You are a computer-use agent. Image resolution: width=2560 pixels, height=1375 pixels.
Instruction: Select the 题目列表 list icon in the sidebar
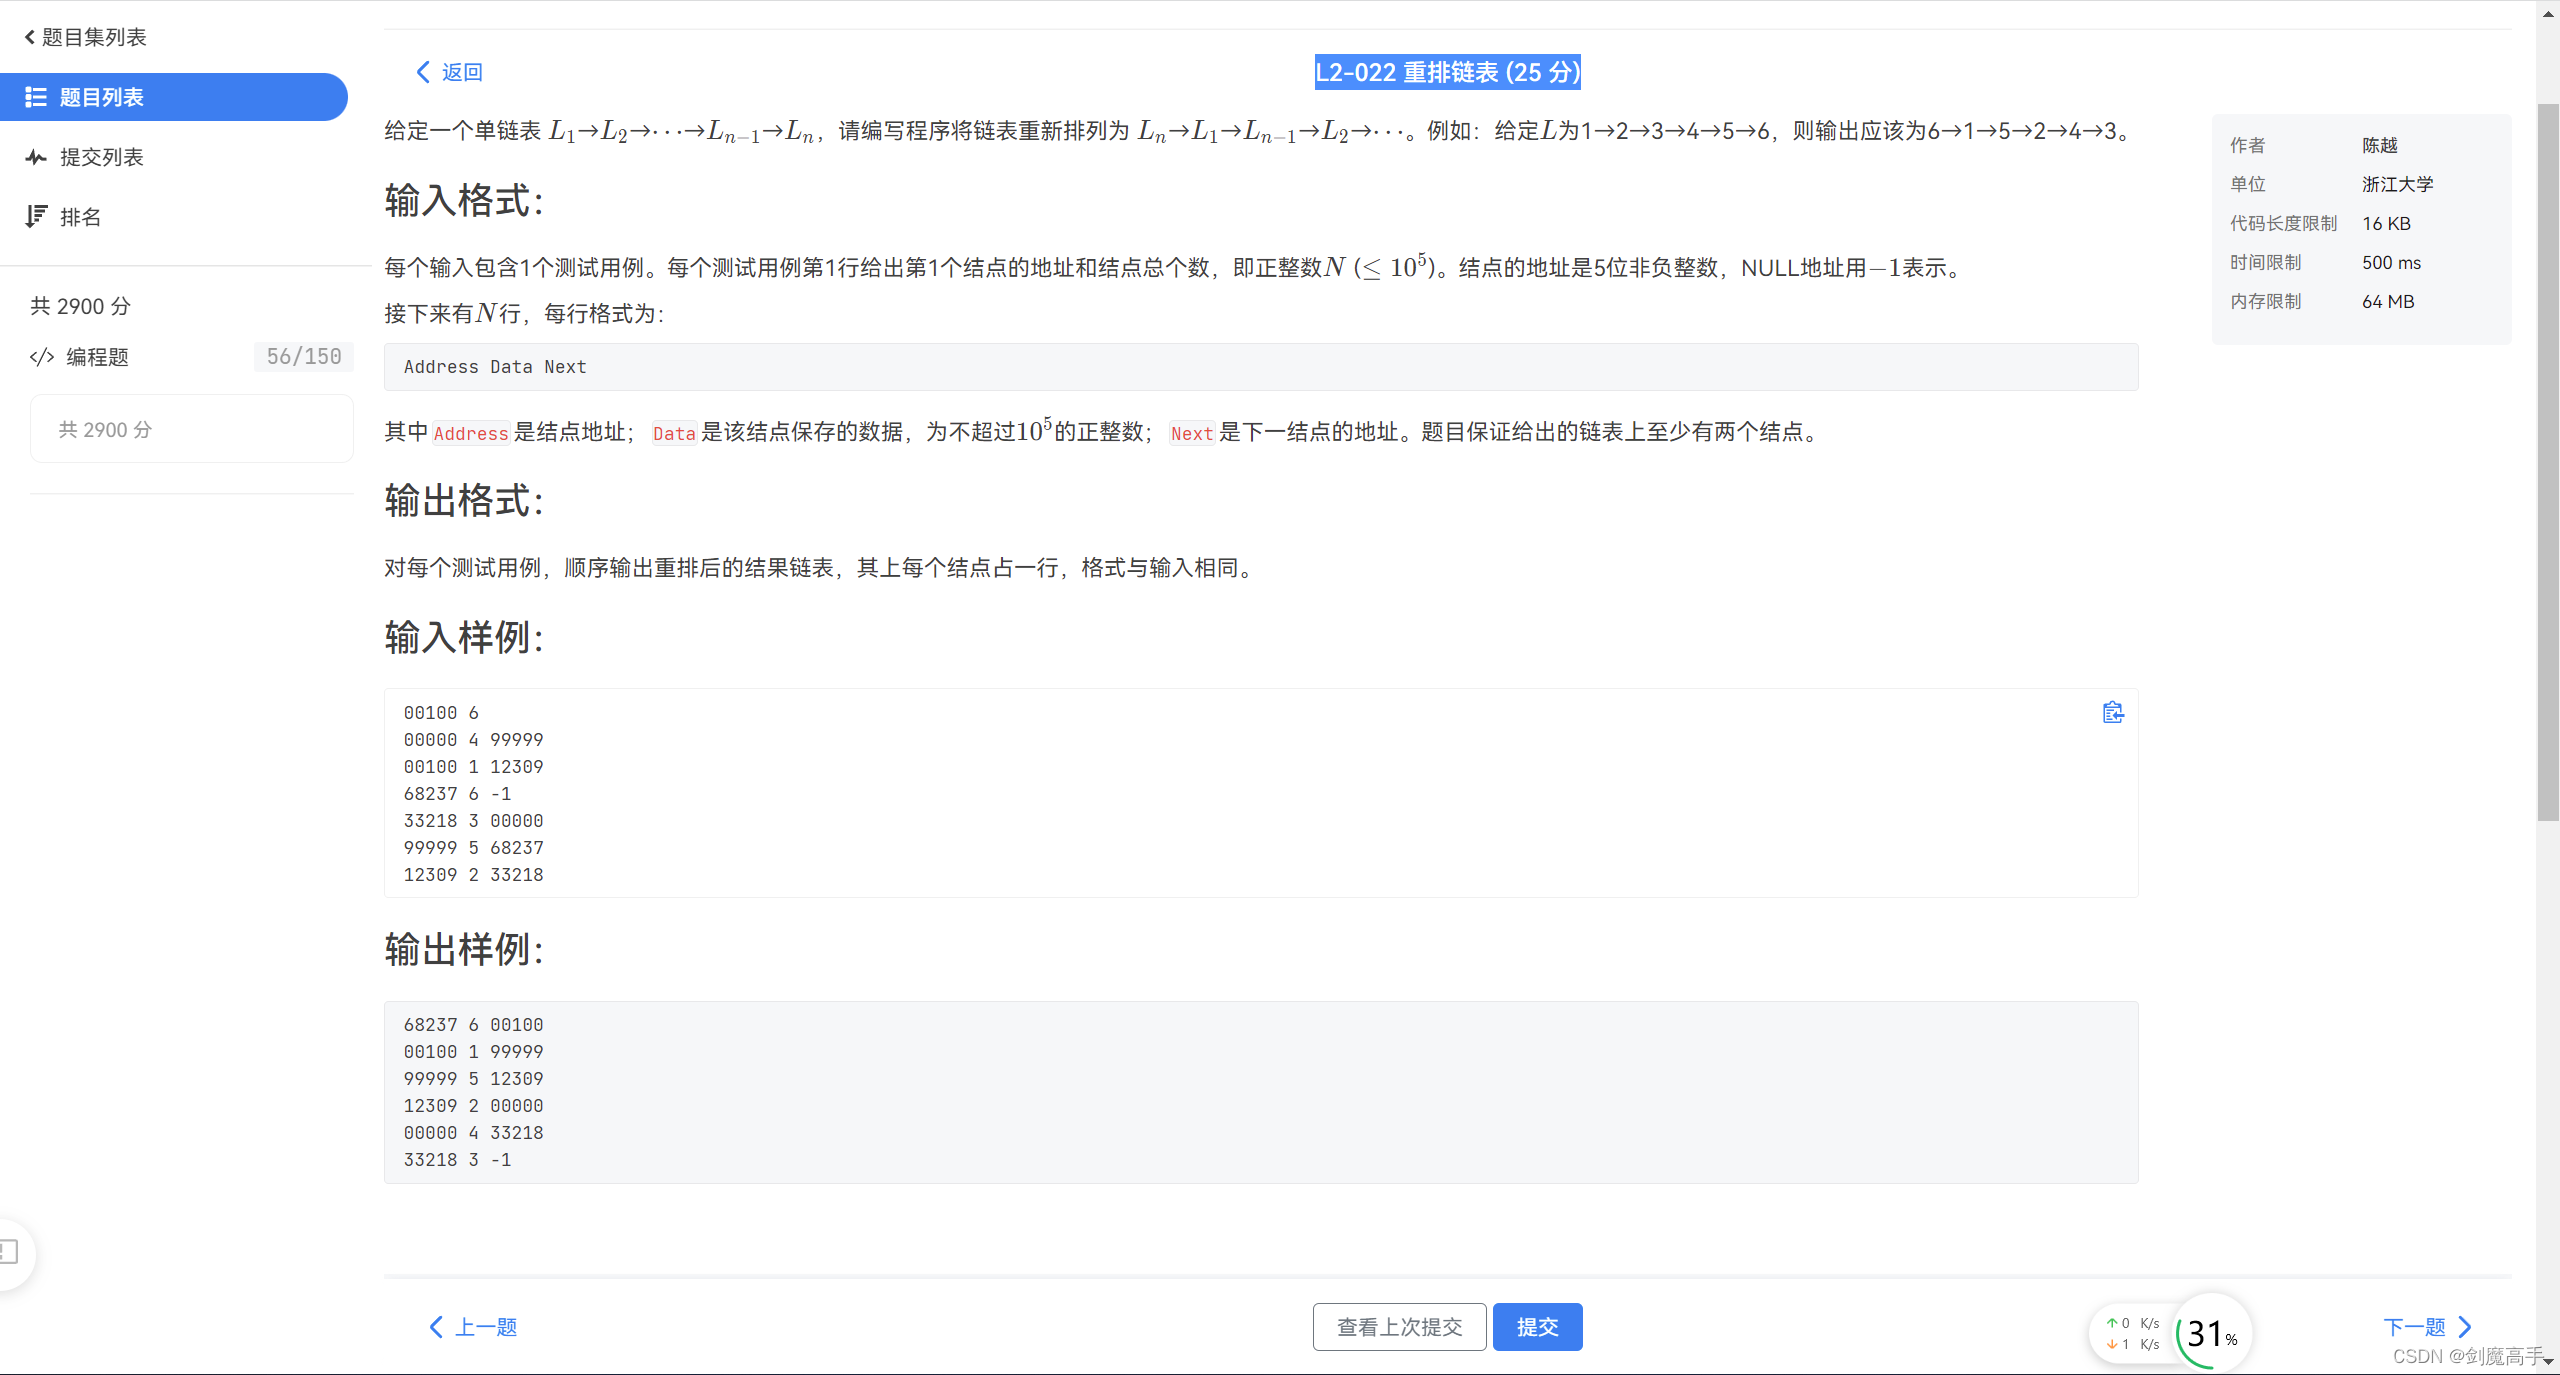[37, 96]
